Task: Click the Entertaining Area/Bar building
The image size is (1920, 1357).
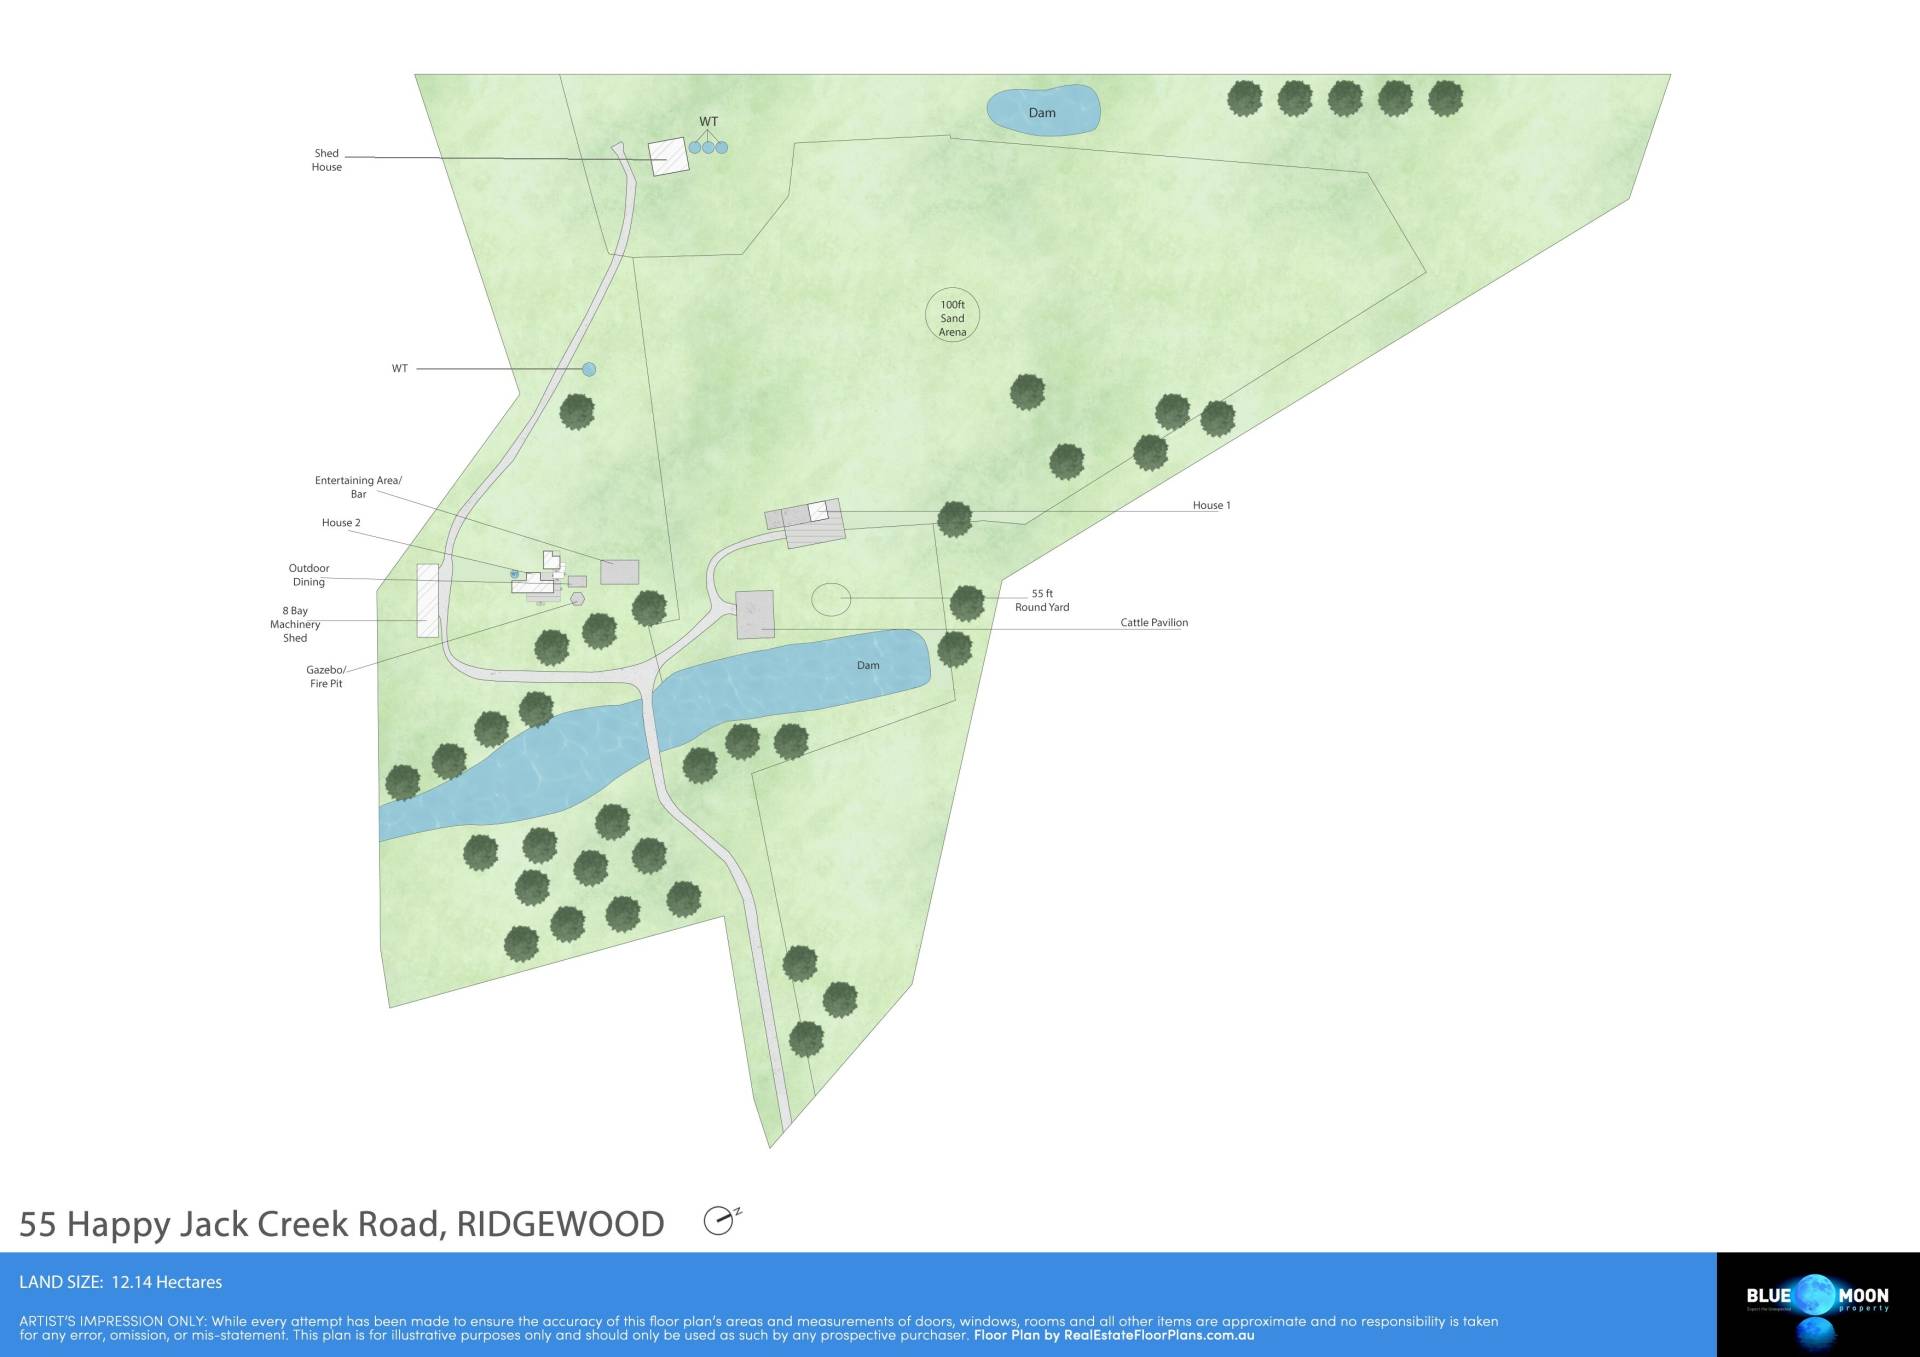Action: point(619,571)
